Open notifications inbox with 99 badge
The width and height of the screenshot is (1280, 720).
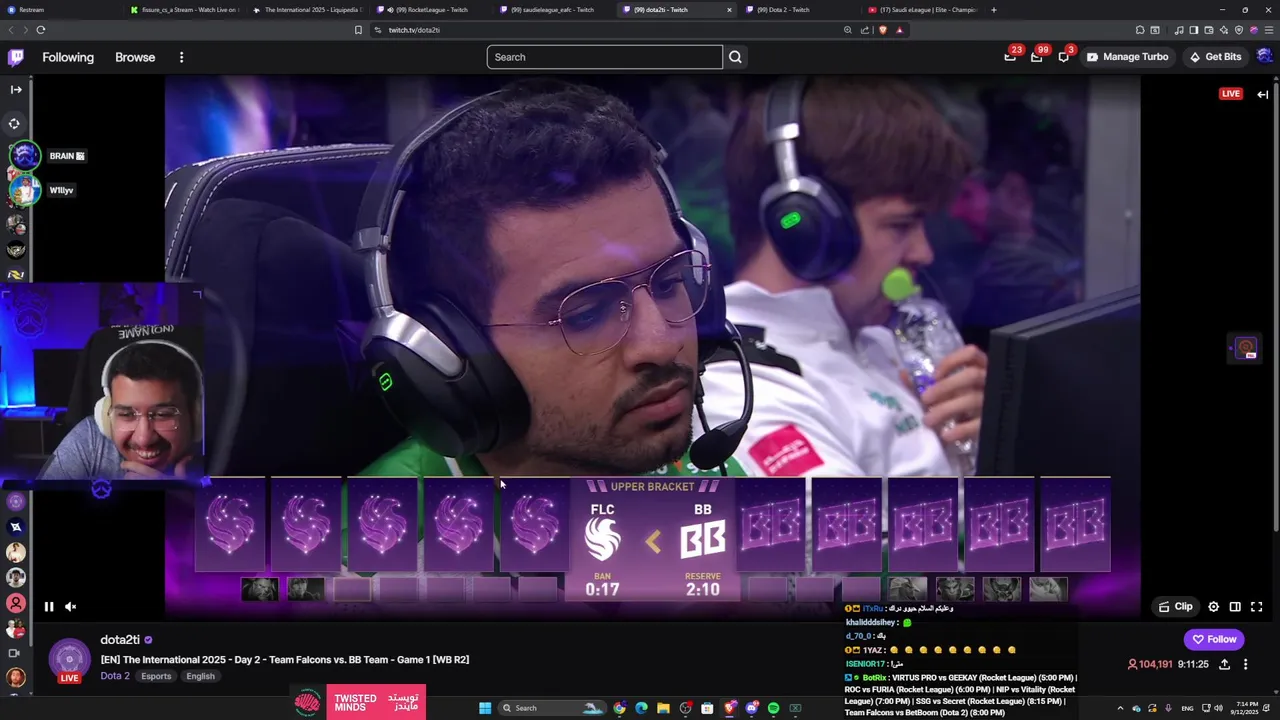[1037, 57]
